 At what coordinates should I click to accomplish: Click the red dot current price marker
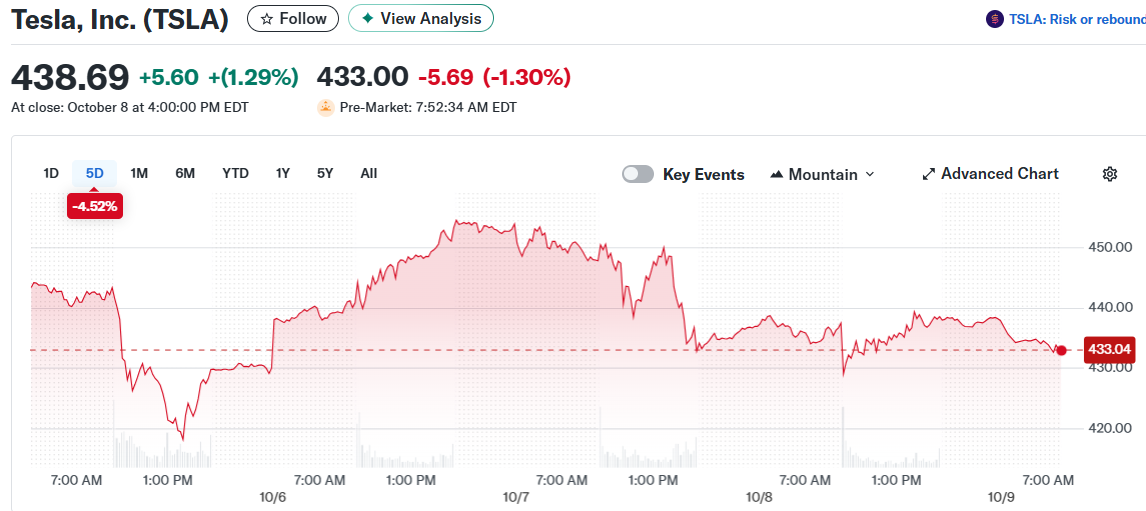click(x=1061, y=350)
